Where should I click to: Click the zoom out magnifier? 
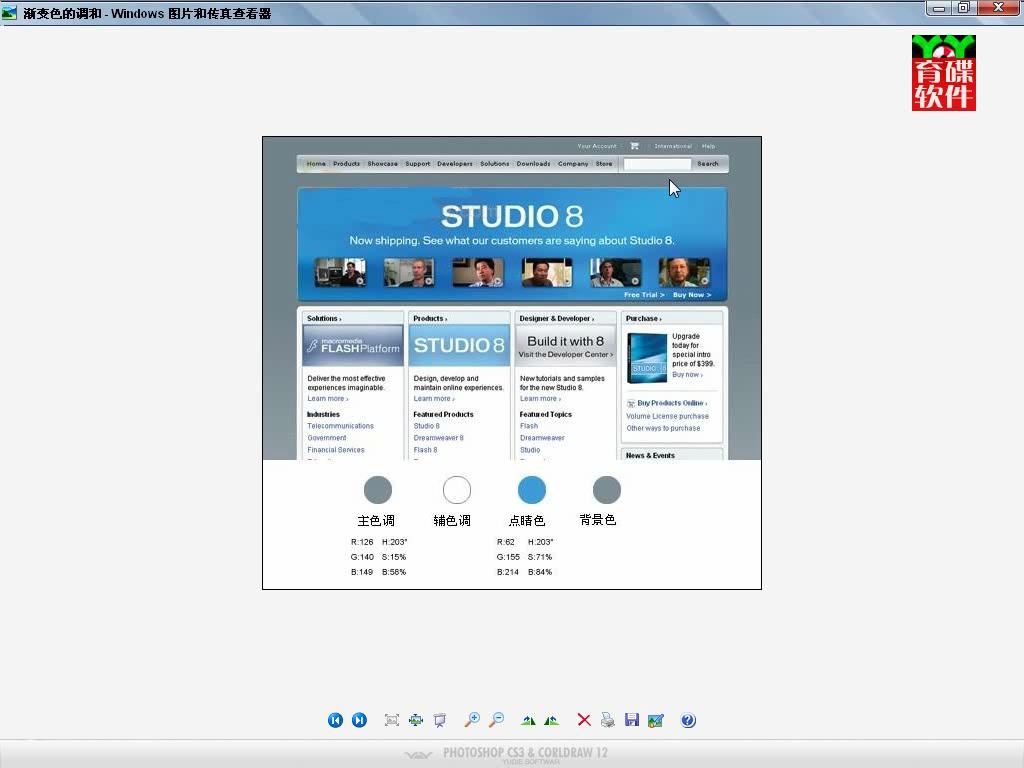pos(496,720)
